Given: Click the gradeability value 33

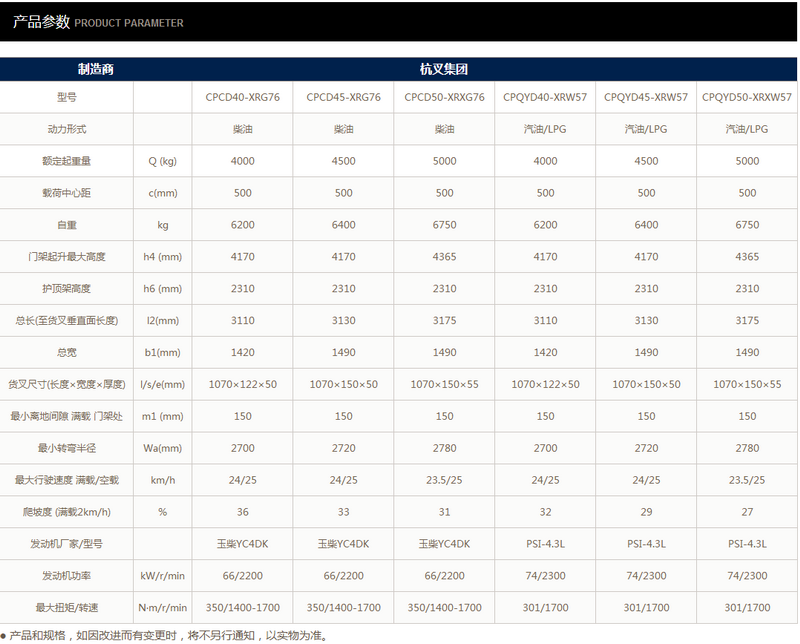Looking at the screenshot, I should point(343,512).
